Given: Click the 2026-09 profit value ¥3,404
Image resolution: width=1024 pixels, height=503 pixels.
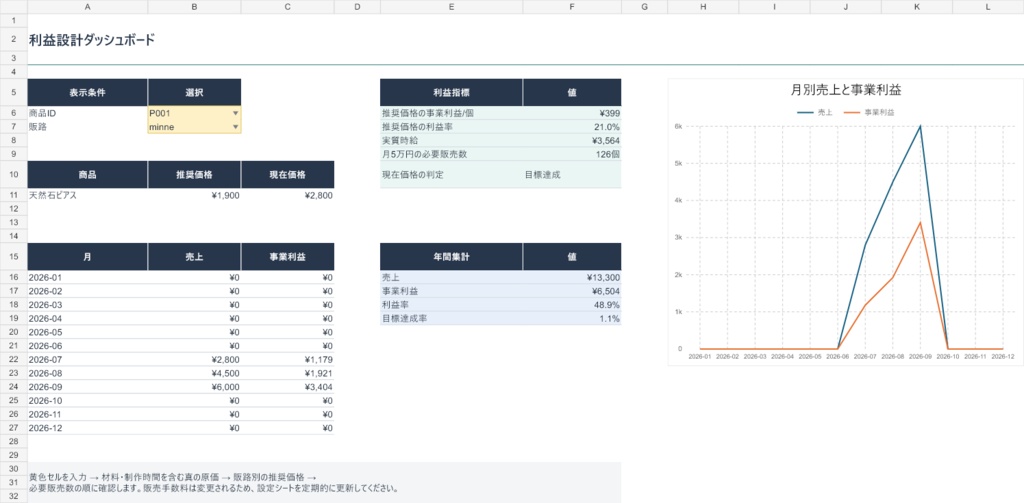Looking at the screenshot, I should [287, 386].
